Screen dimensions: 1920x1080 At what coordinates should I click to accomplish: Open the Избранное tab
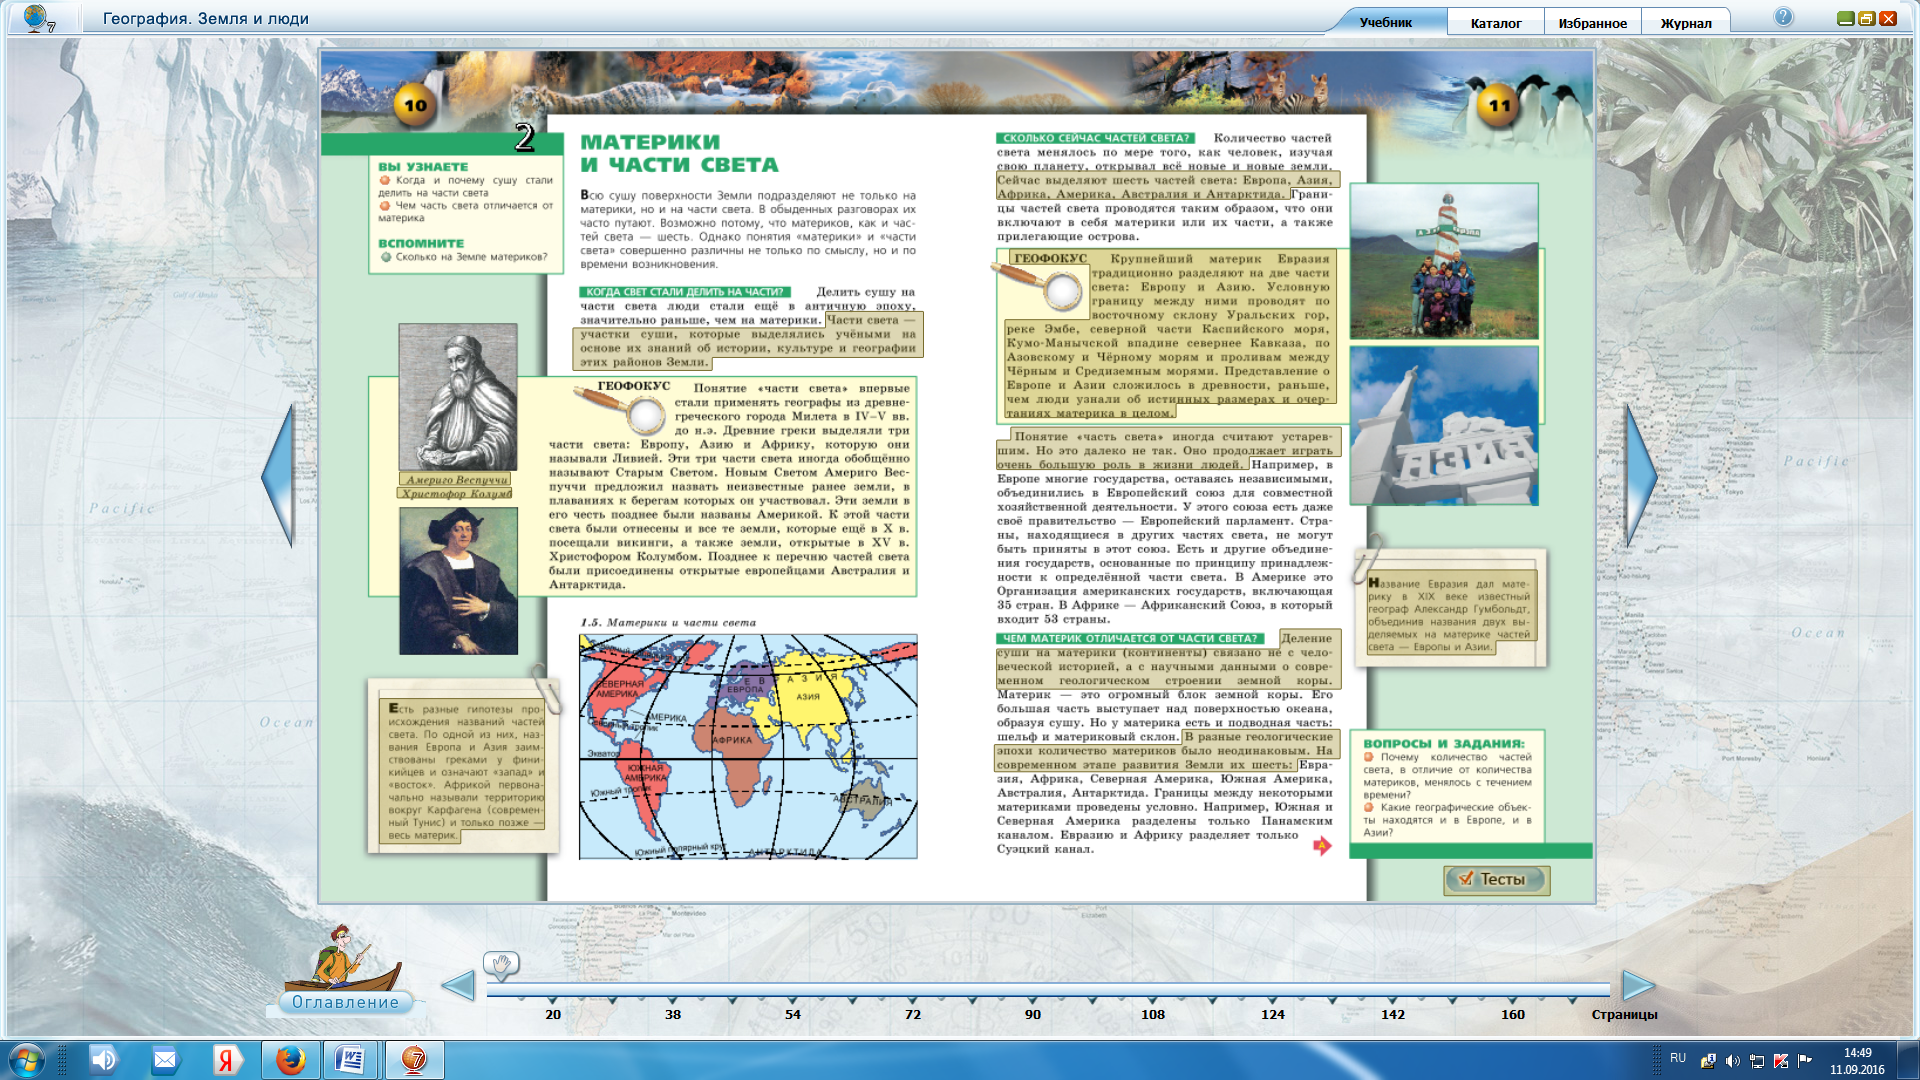pyautogui.click(x=1593, y=23)
